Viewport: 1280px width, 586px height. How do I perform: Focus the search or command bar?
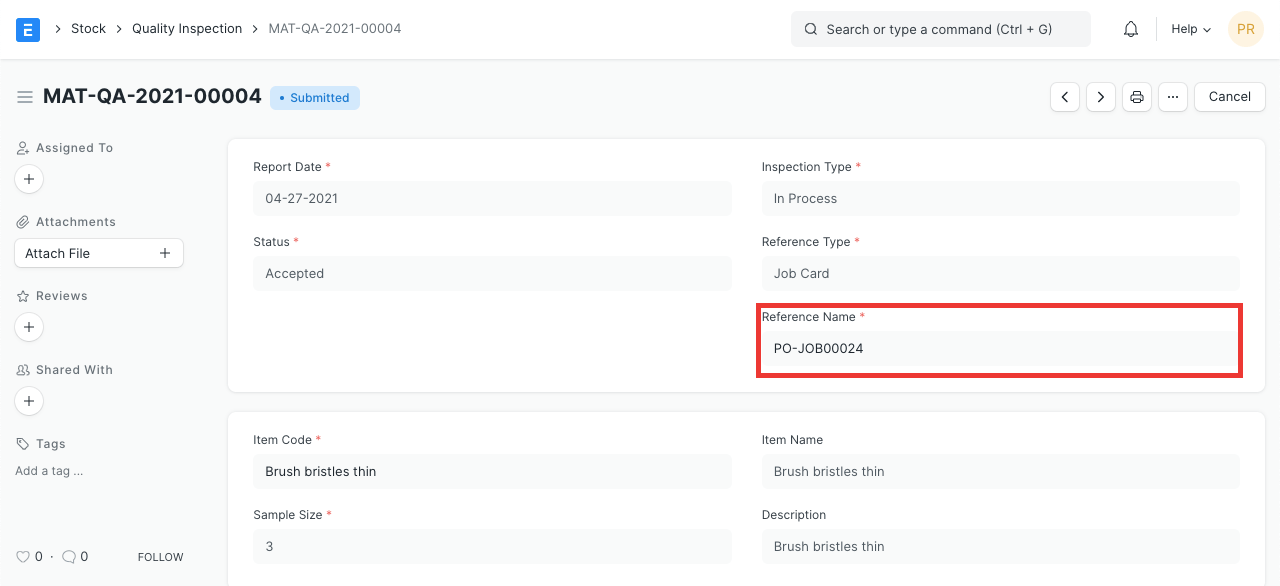pos(940,29)
